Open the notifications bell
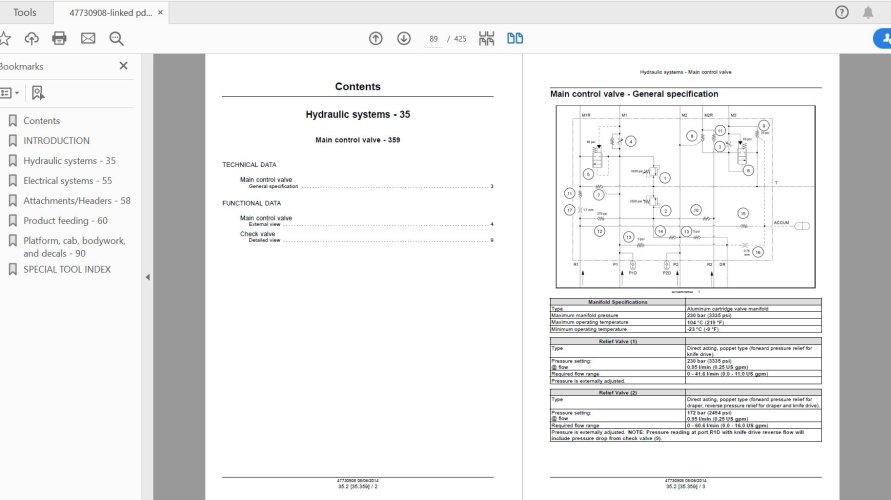Image resolution: width=891 pixels, height=500 pixels. coord(868,13)
